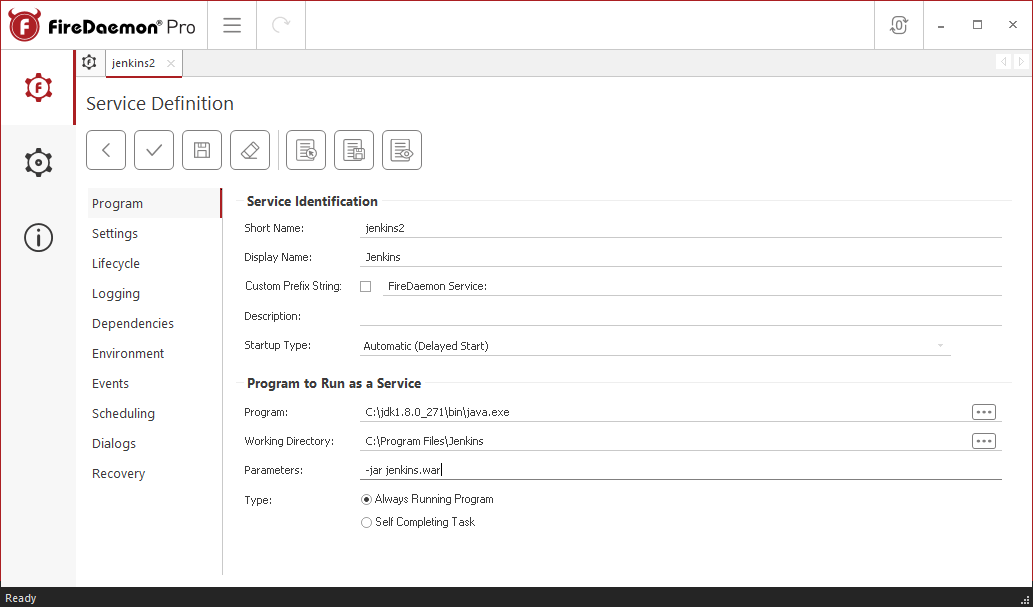
Task: Click the custom prefix FireDaemon Service field
Action: pos(692,286)
